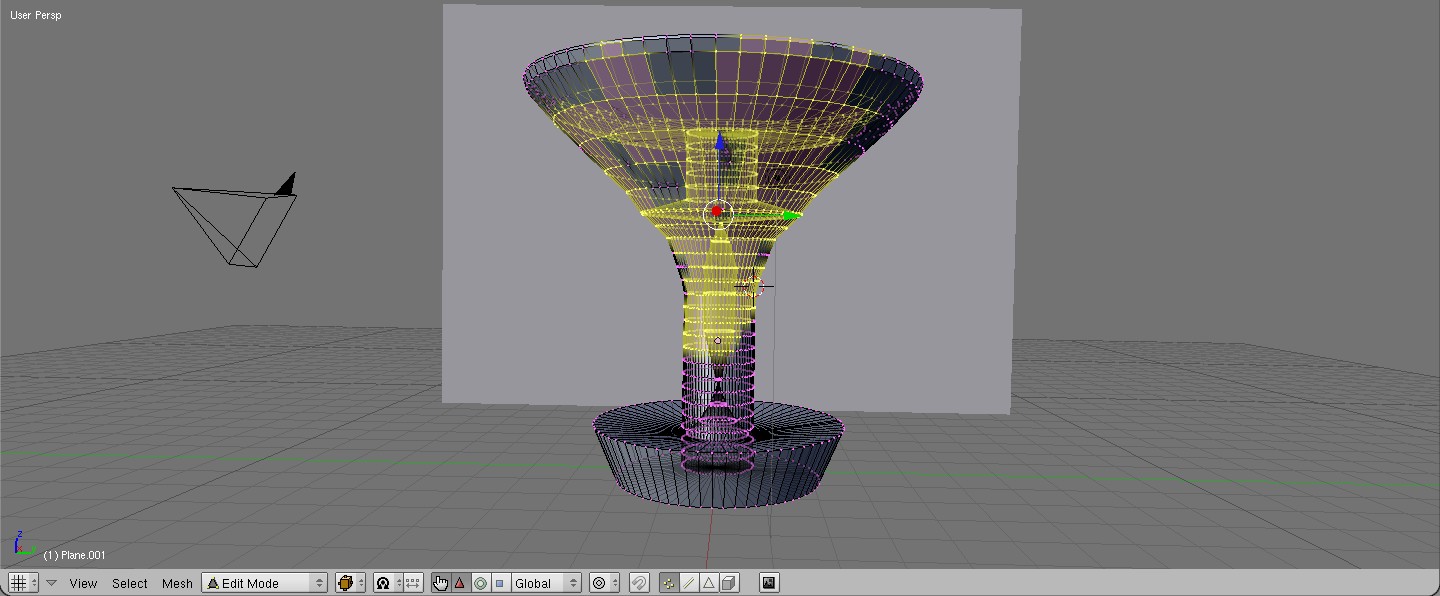
Task: Toggle move object centers only button
Action: point(413,583)
